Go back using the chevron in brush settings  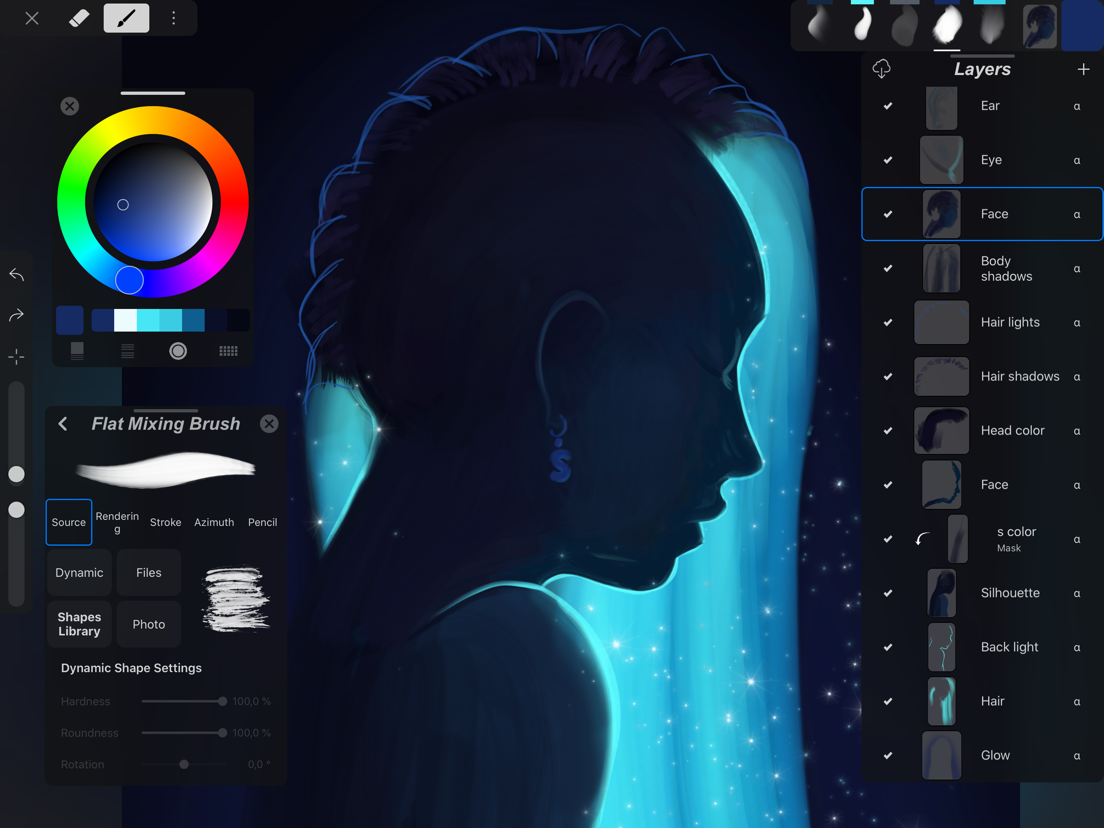click(x=62, y=423)
